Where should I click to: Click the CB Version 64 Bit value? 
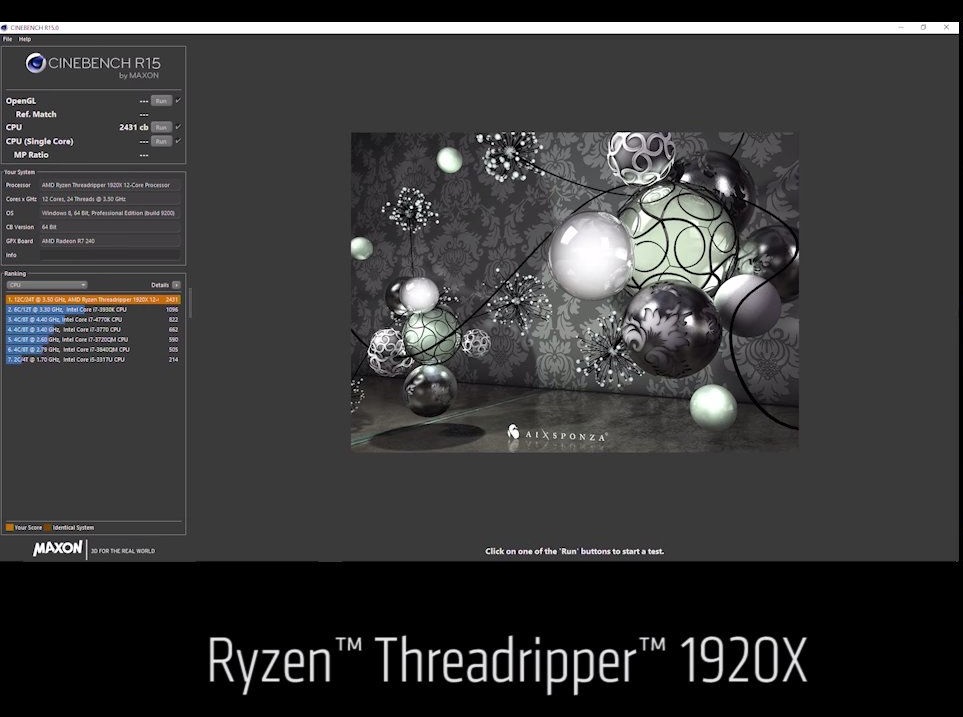(x=110, y=227)
